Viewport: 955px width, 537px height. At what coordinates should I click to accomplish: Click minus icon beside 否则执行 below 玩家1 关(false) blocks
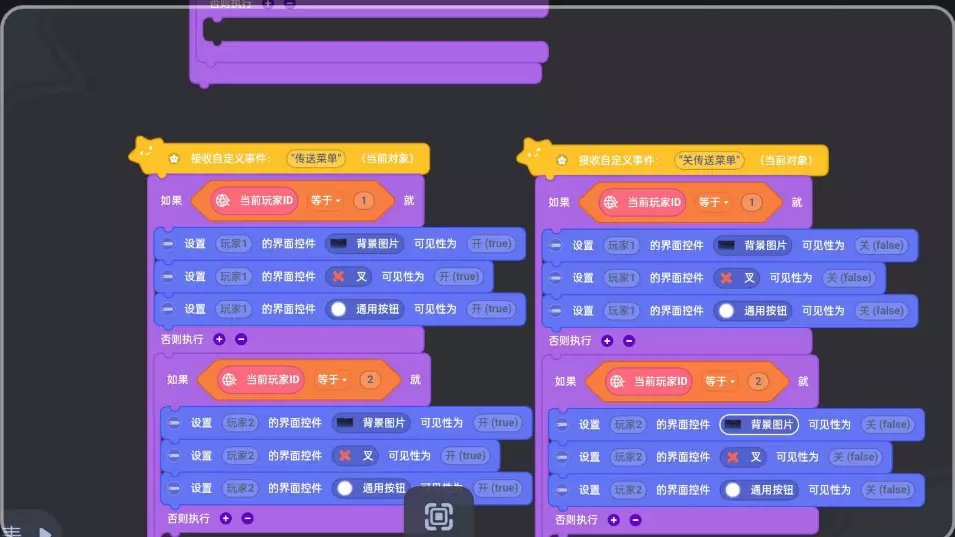pyautogui.click(x=629, y=340)
